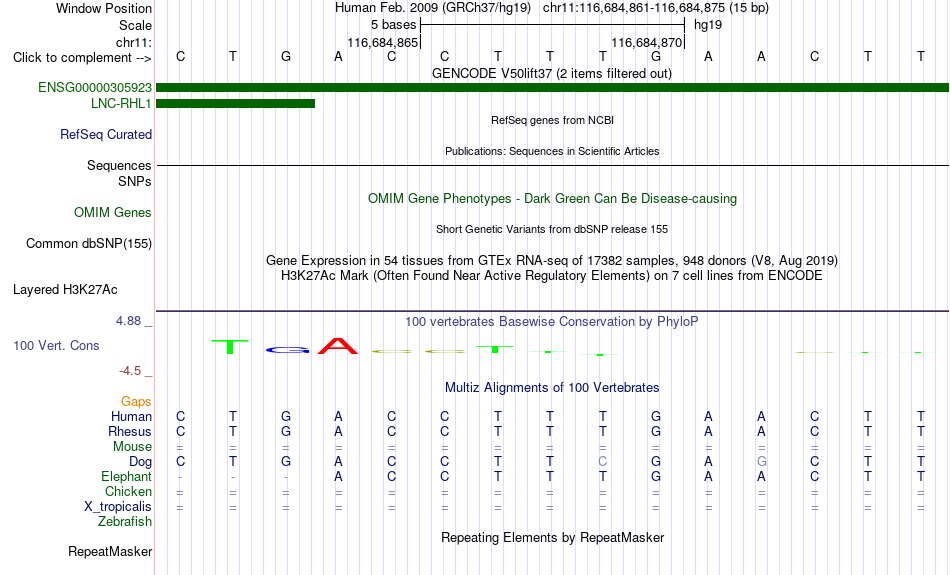
Task: Click the 116,684,865 ruler coordinate
Action: click(x=382, y=42)
